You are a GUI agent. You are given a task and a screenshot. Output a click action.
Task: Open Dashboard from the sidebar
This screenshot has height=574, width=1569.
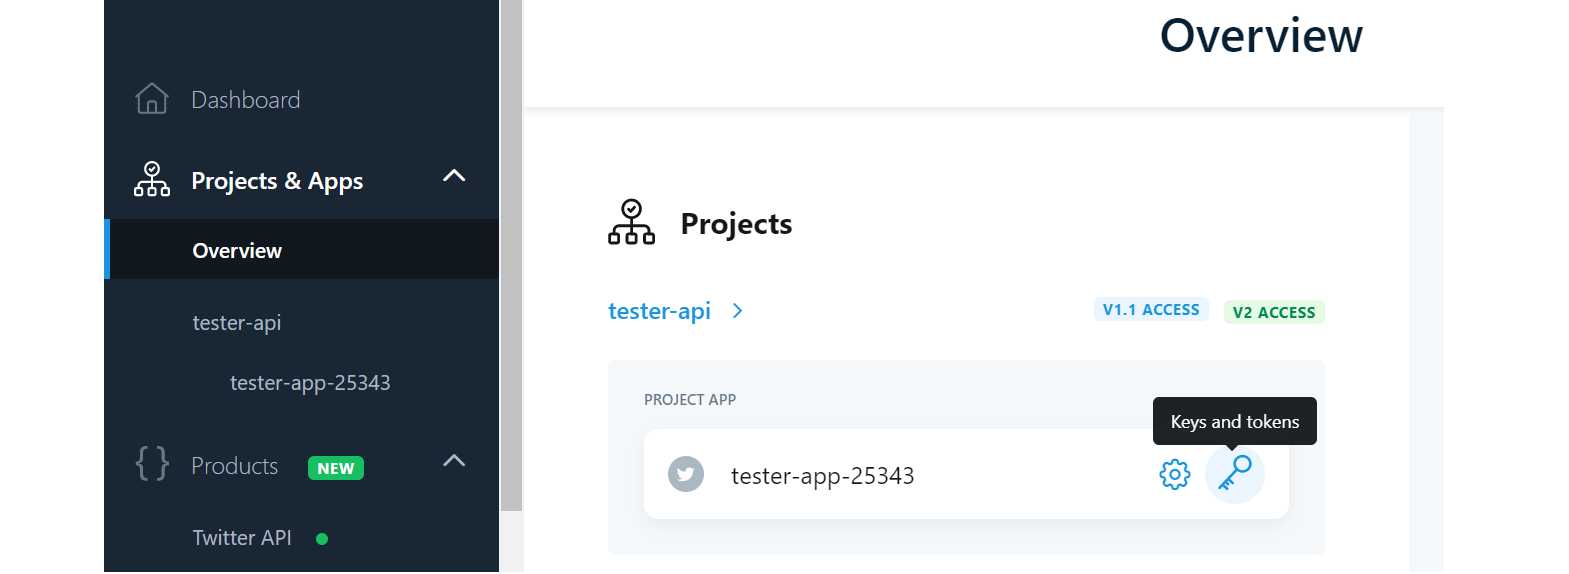[246, 100]
